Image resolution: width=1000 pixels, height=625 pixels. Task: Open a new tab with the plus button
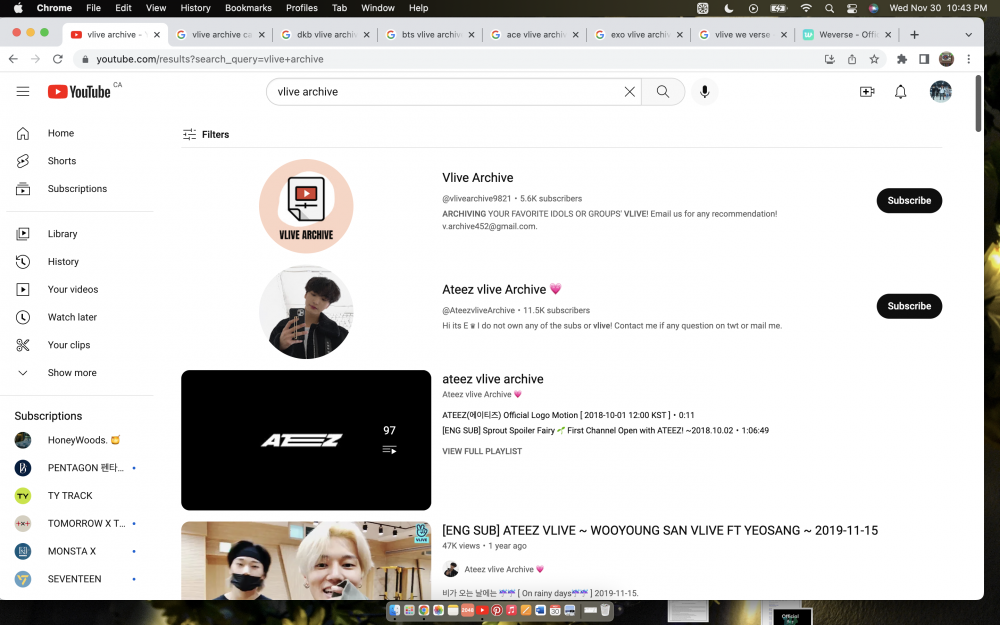915,34
